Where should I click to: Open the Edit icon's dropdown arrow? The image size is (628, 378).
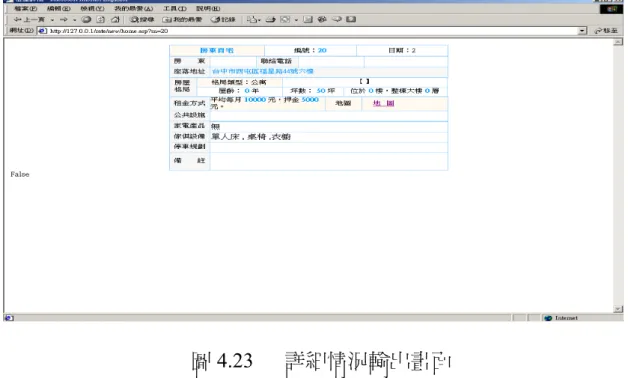296,20
